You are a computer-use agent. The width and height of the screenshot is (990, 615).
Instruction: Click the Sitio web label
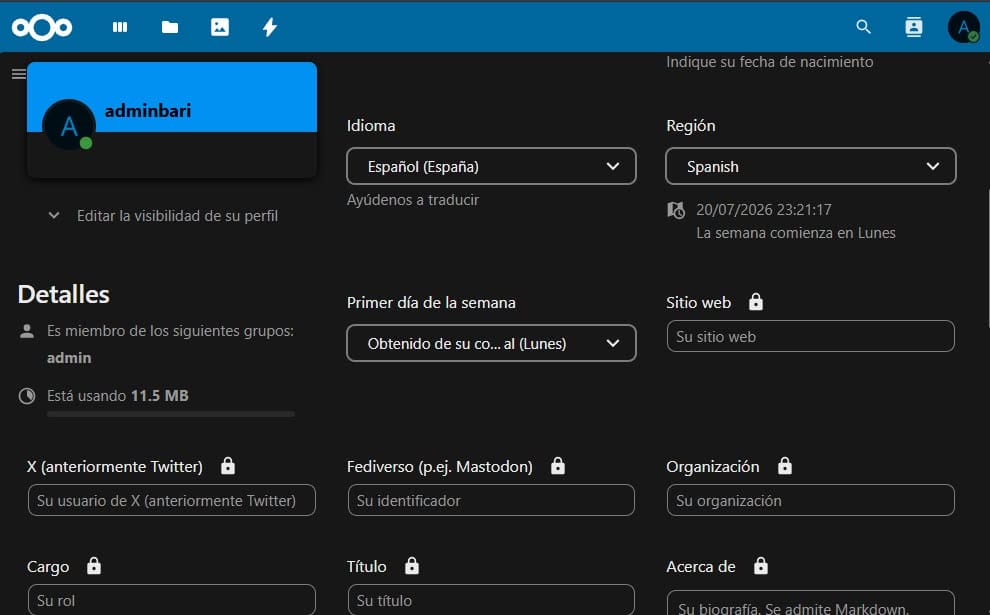point(698,302)
